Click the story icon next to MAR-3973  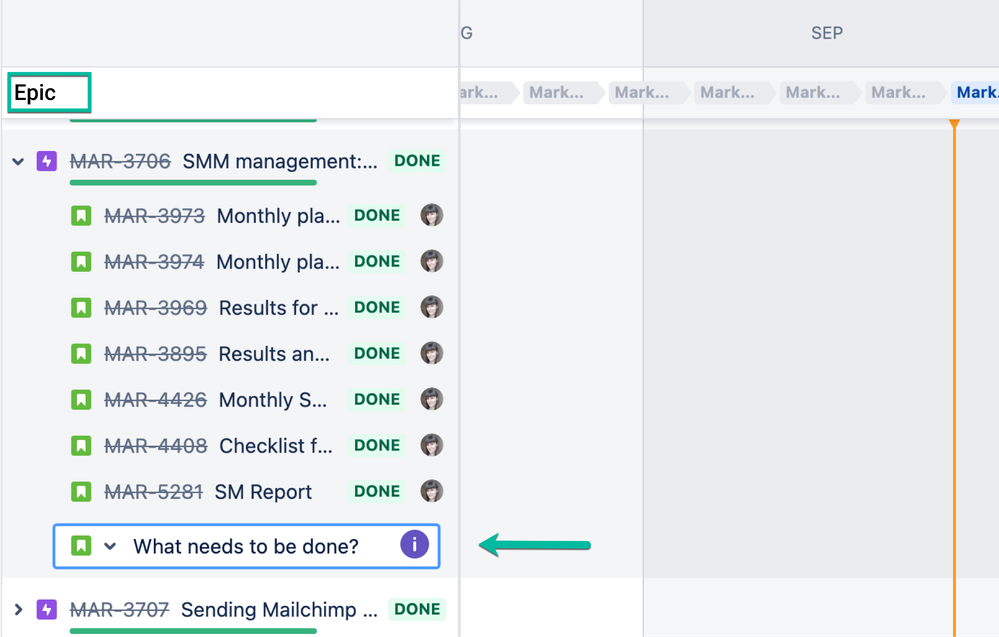click(x=81, y=216)
